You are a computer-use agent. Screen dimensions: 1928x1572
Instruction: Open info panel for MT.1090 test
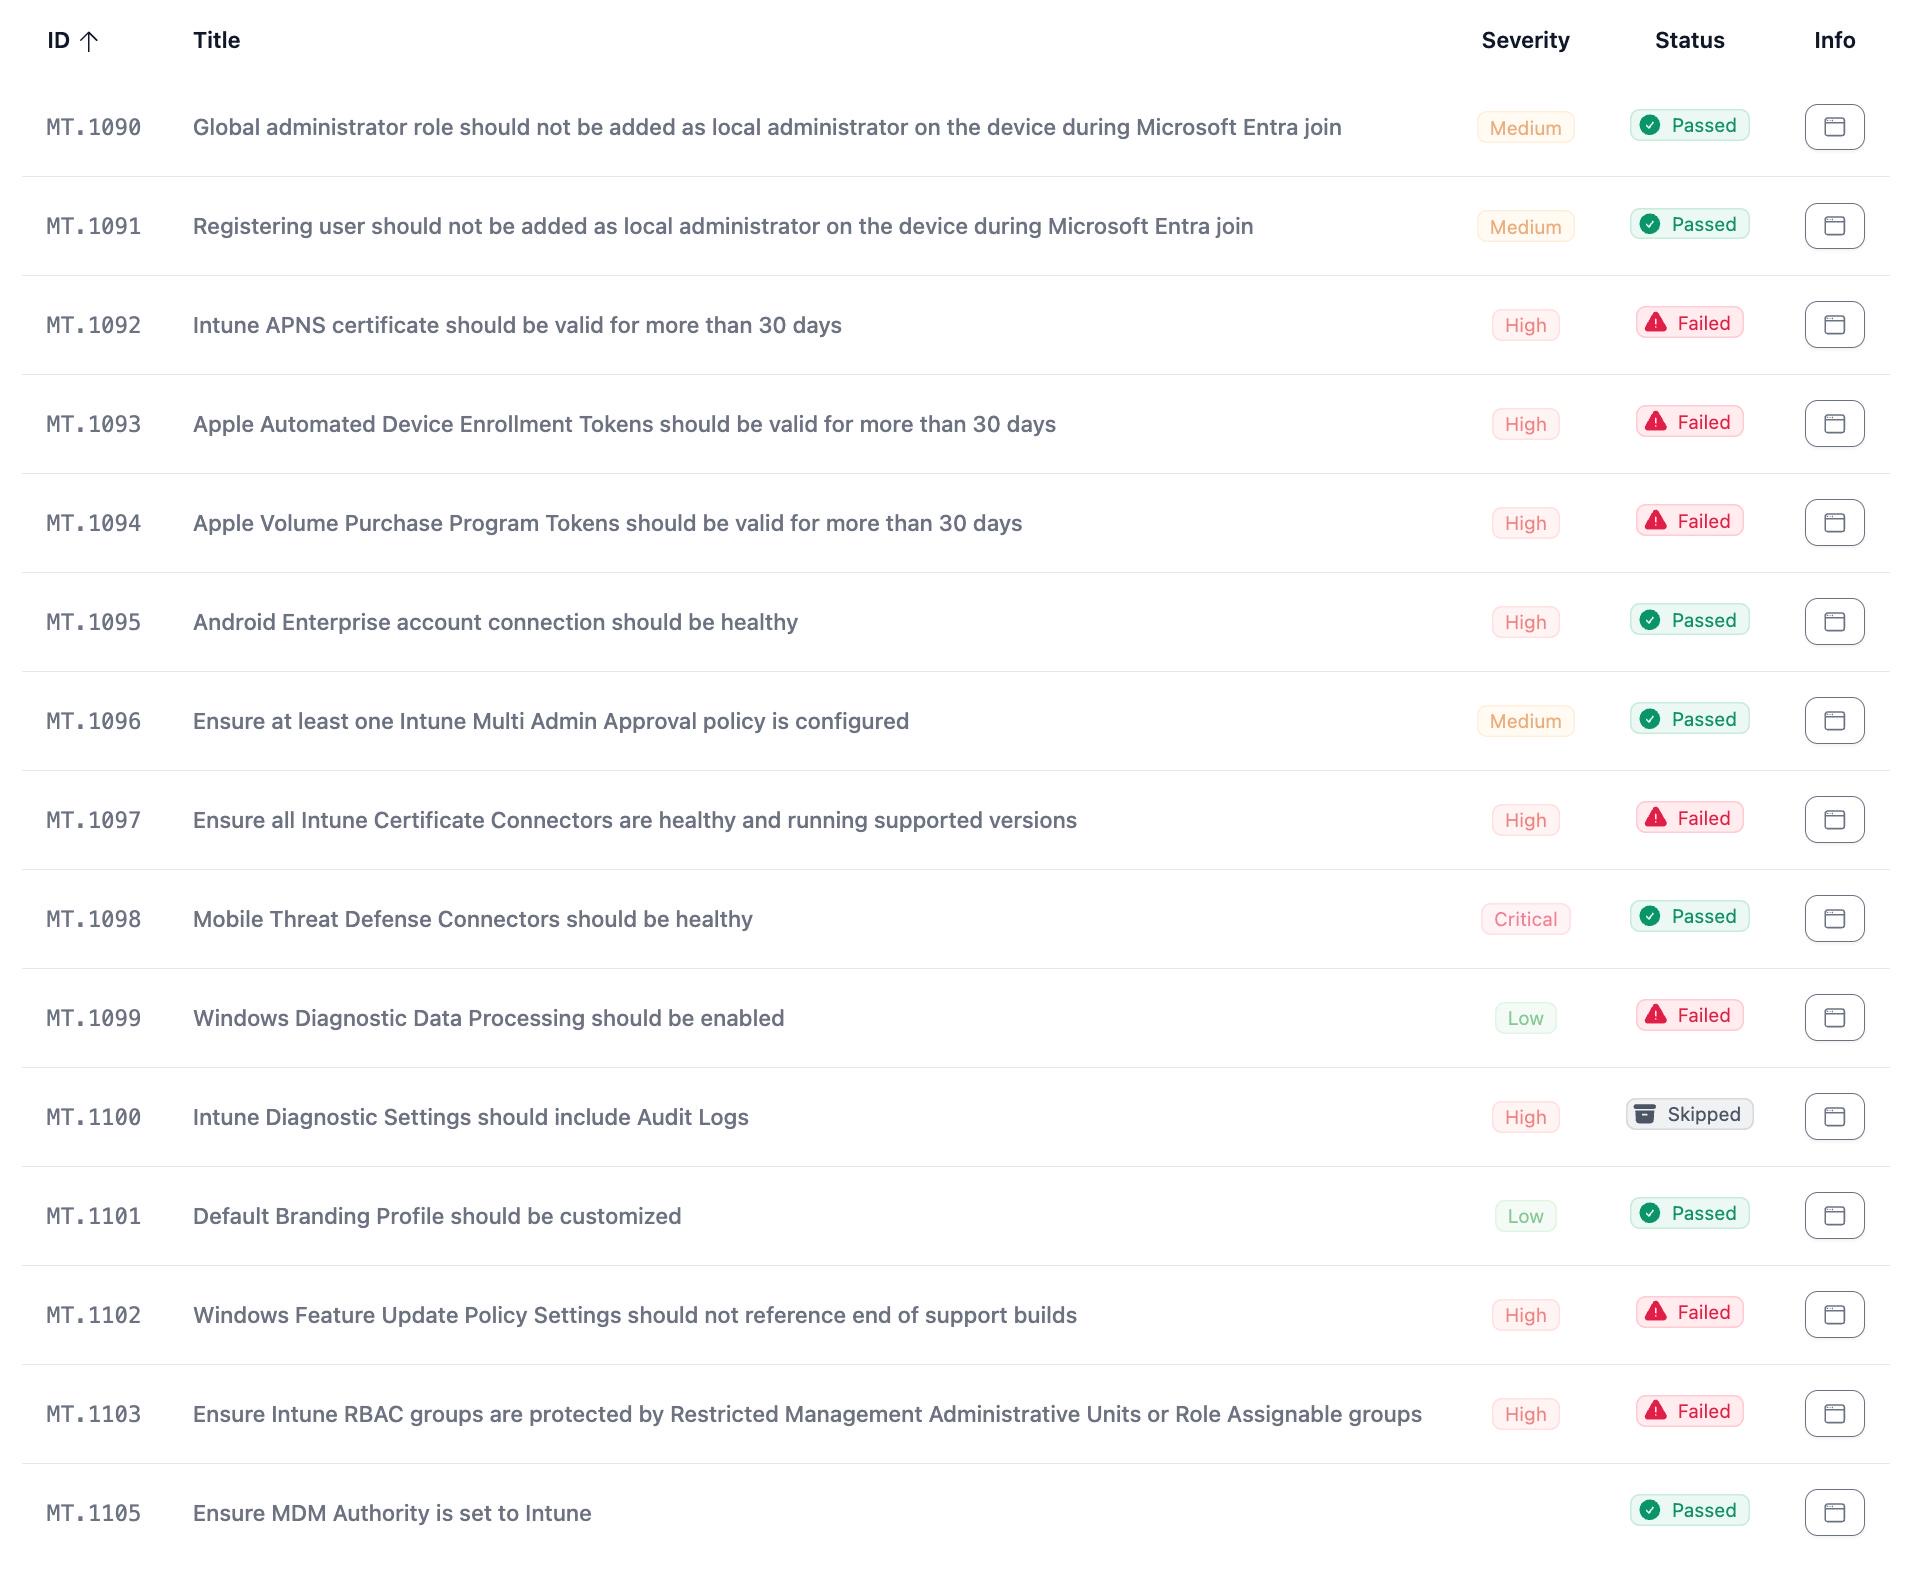coord(1833,127)
